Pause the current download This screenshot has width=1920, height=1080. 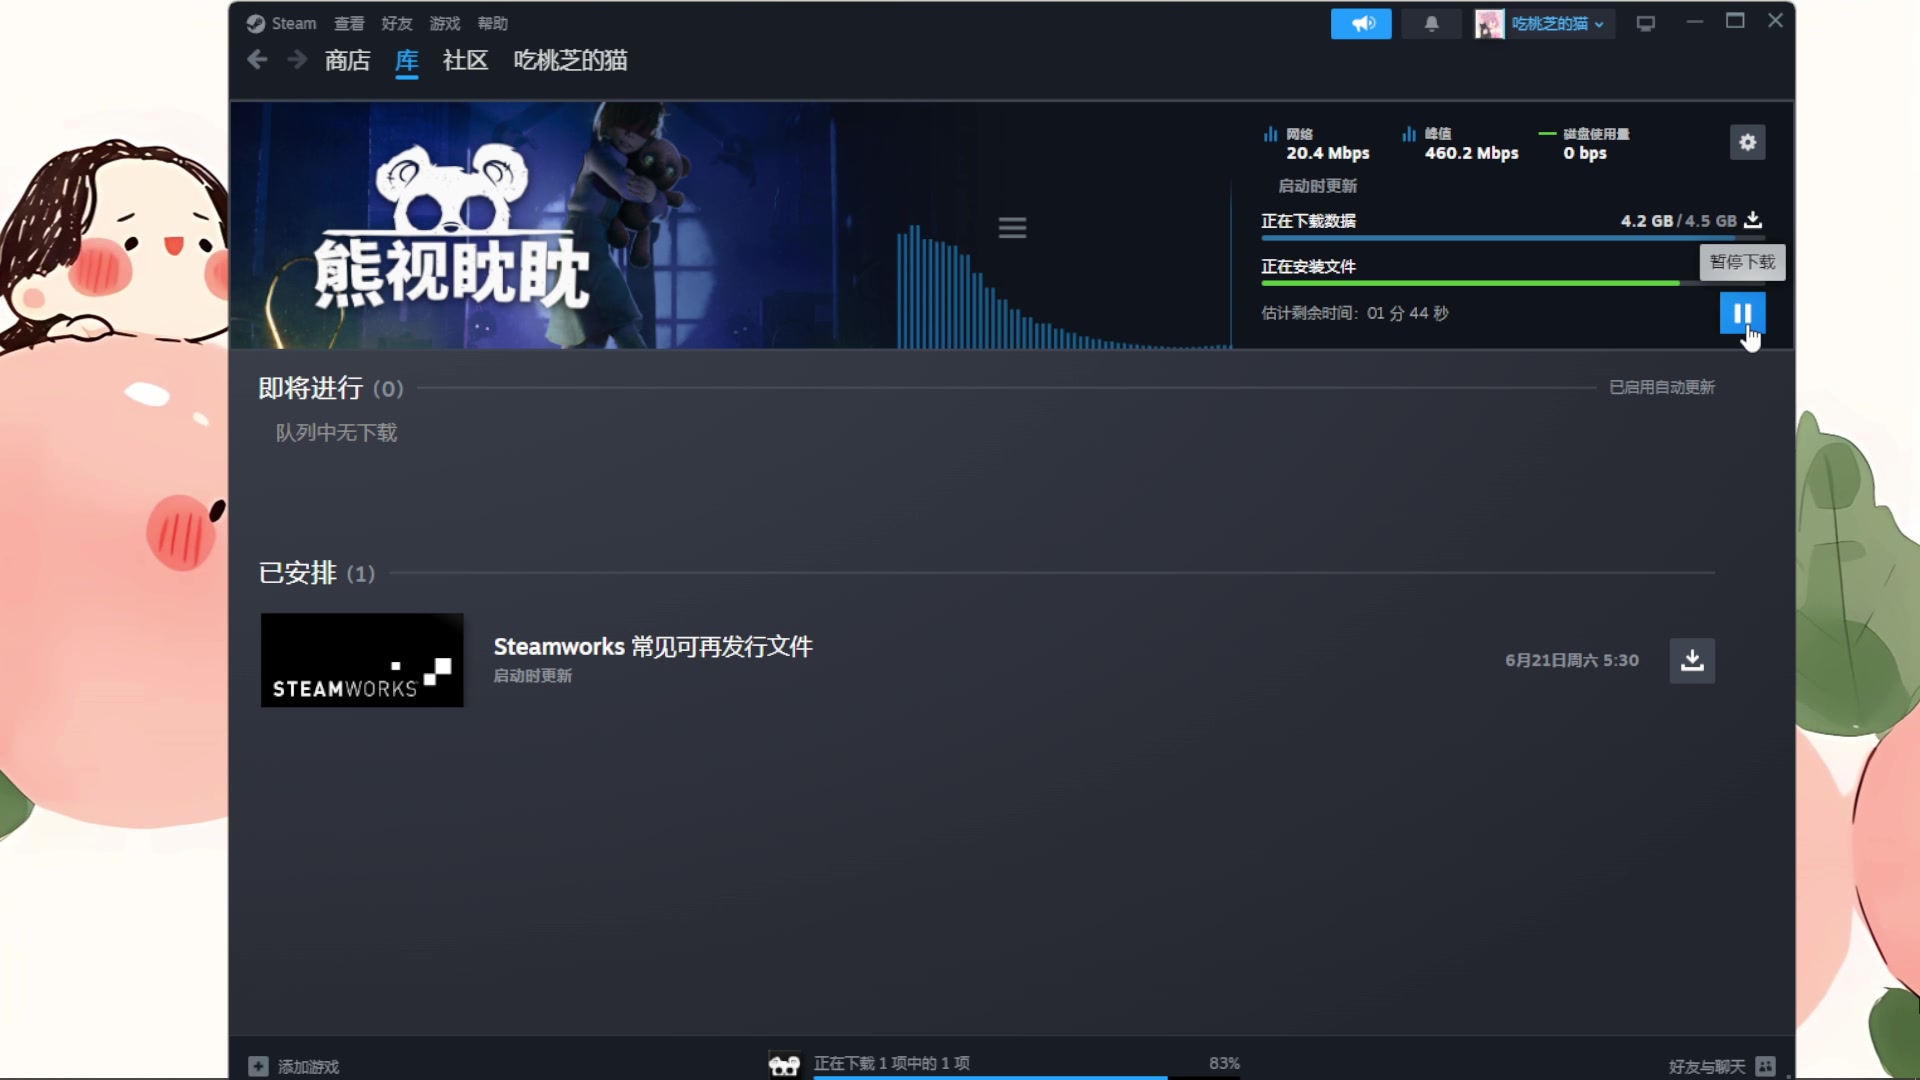click(x=1742, y=313)
